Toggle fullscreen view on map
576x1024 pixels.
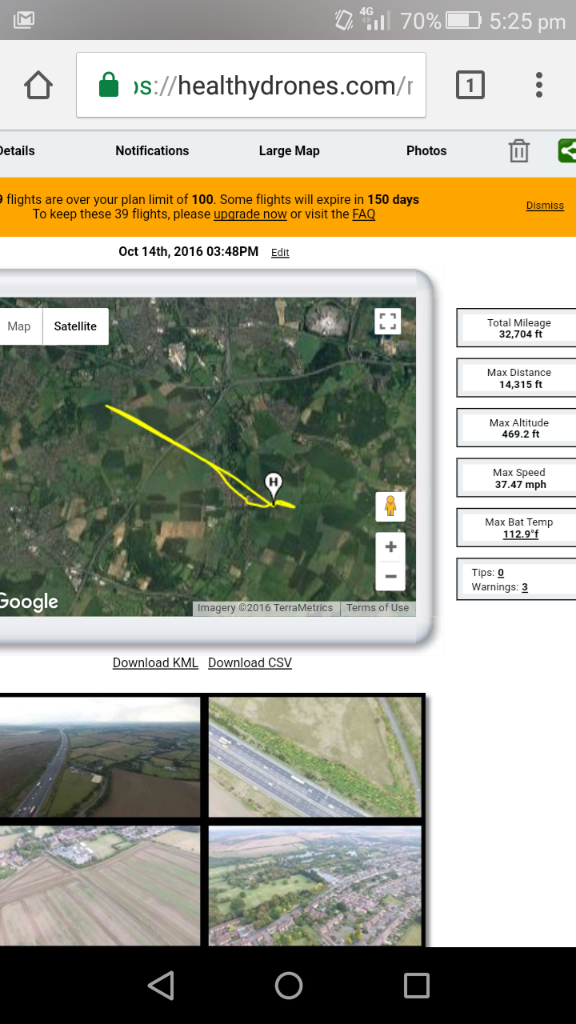[x=388, y=321]
